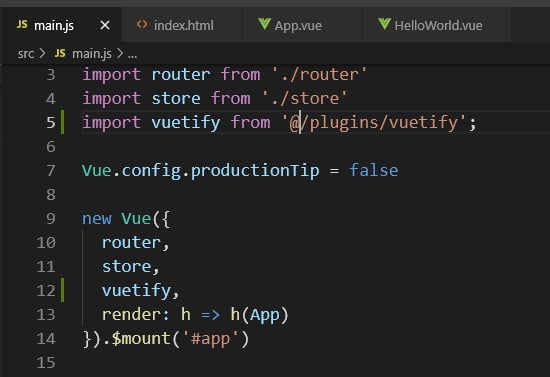This screenshot has width=550, height=377.
Task: Click the JS icon in the breadcrumb
Action: tap(60, 53)
